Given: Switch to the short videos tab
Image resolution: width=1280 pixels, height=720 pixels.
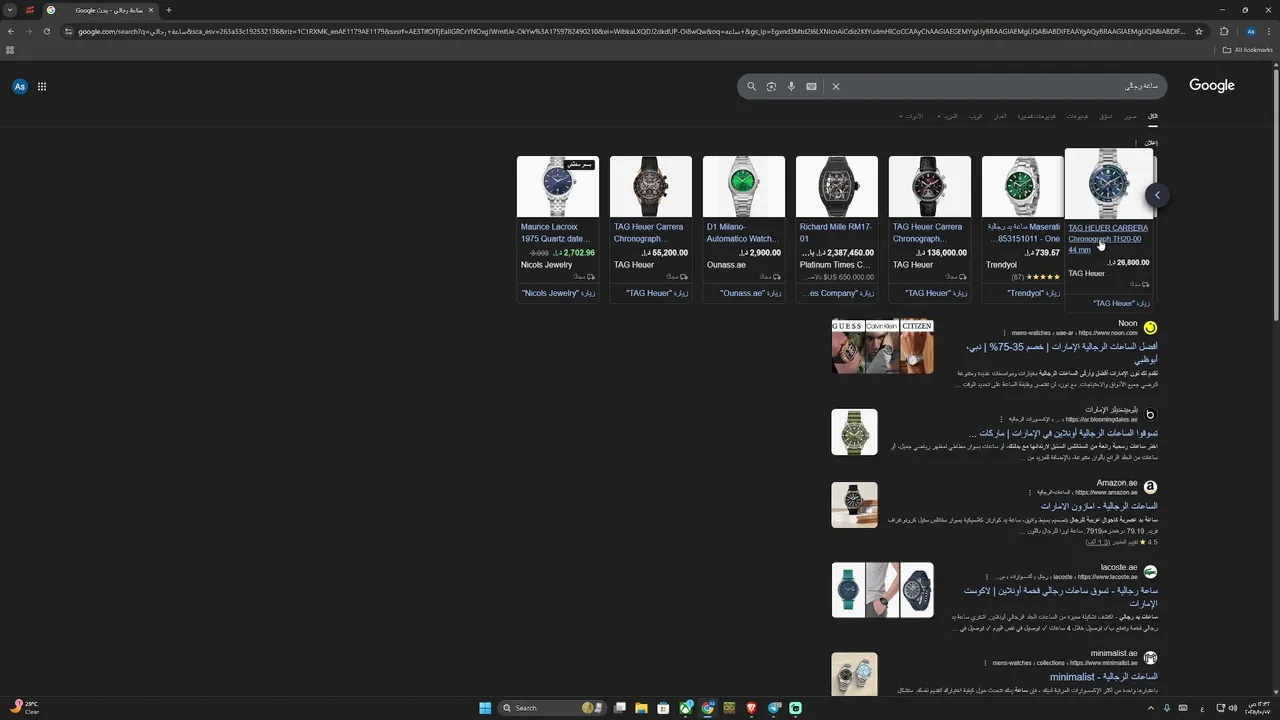Looking at the screenshot, I should (x=1037, y=116).
